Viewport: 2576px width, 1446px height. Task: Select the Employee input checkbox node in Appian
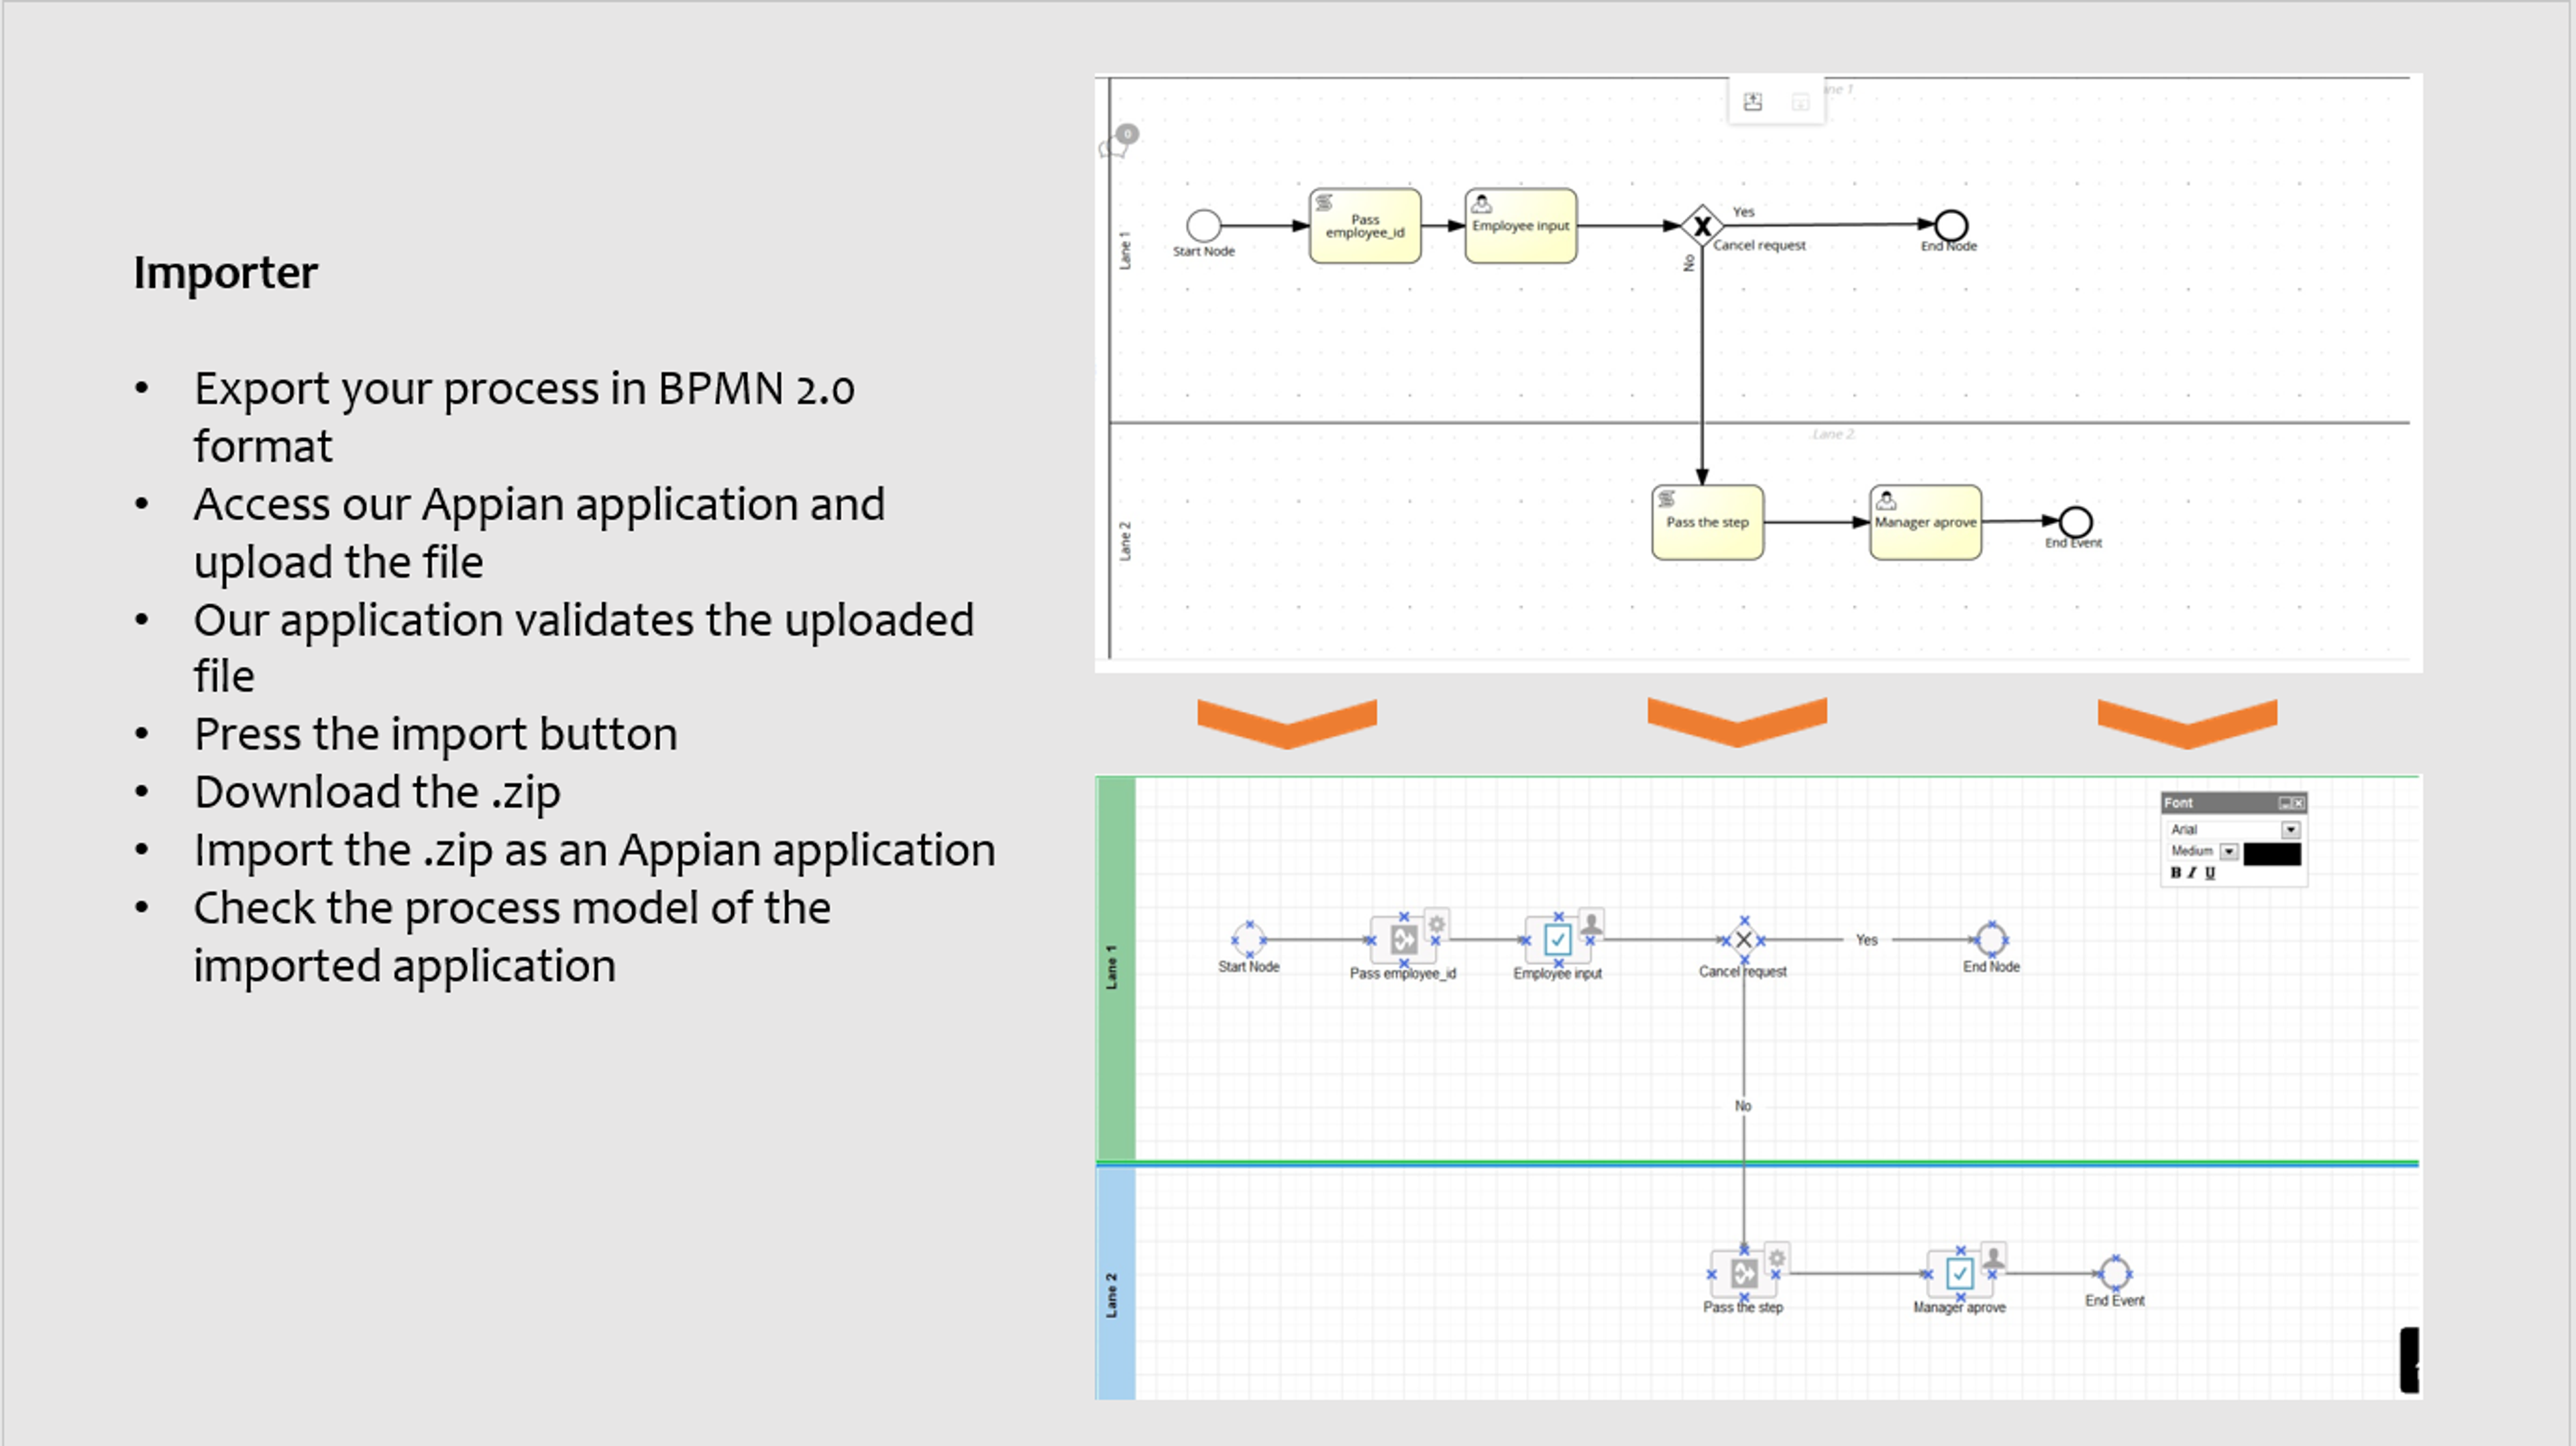pos(1558,940)
